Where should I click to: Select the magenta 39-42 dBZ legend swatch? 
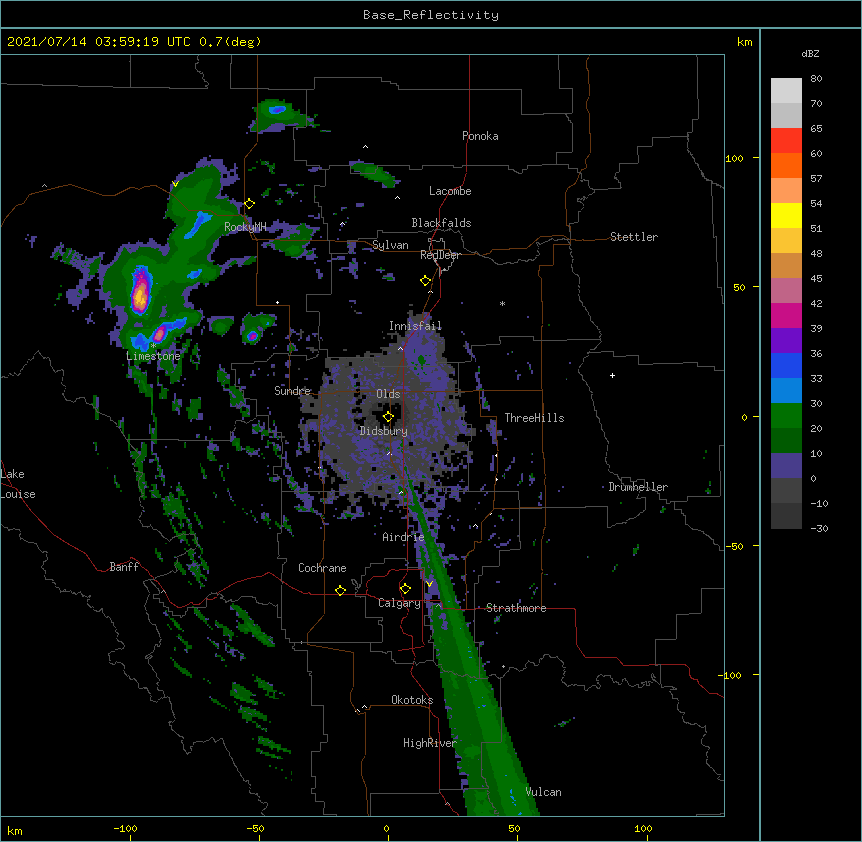(x=786, y=315)
